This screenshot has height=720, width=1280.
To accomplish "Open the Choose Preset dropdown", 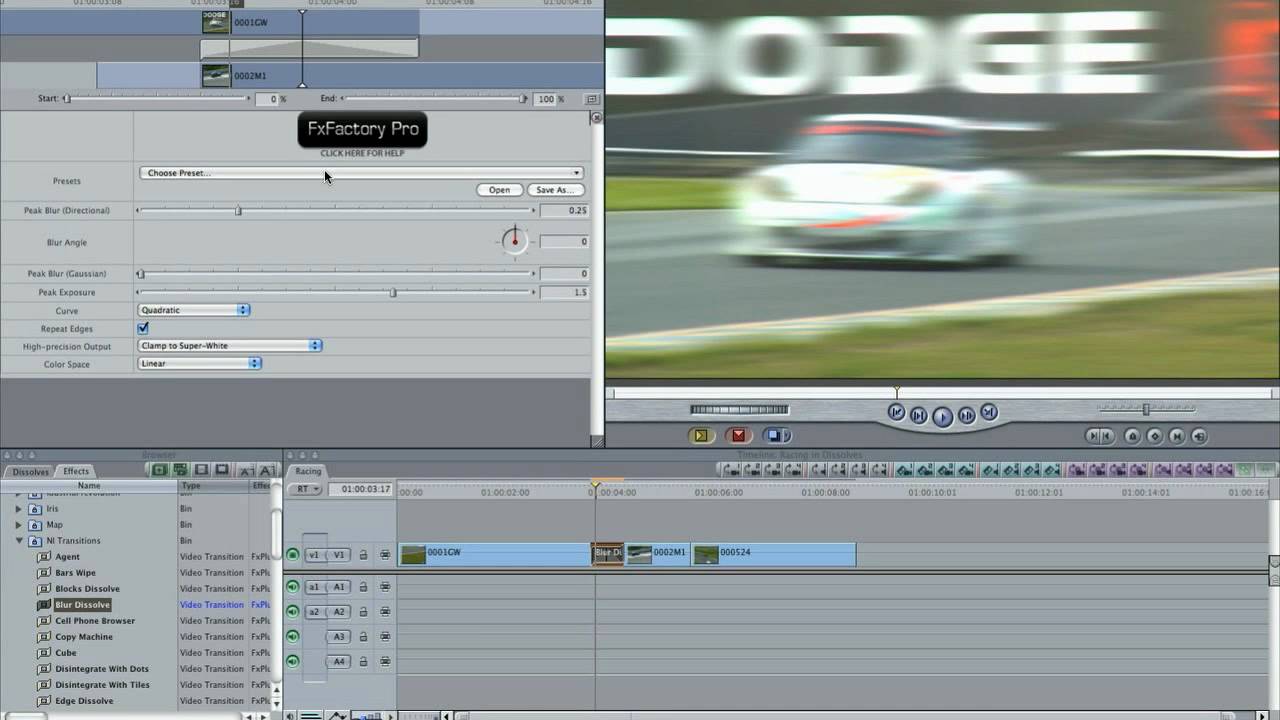I will point(361,173).
